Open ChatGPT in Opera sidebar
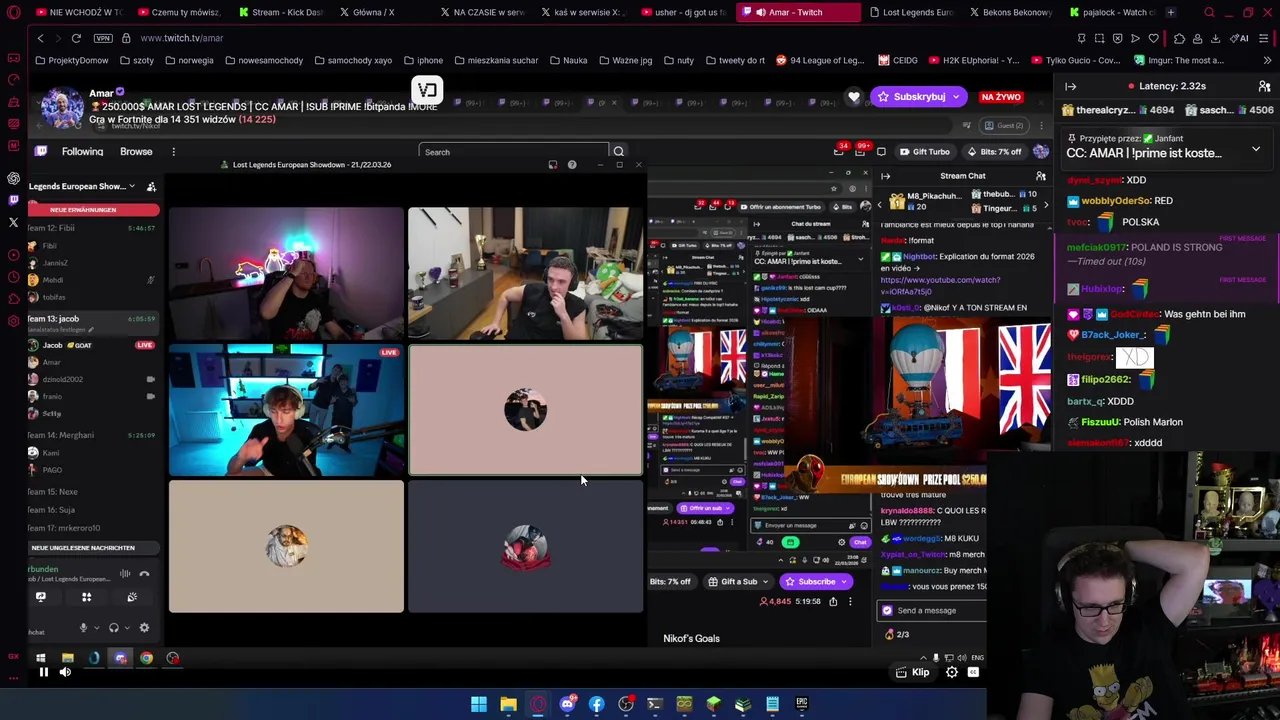The height and width of the screenshot is (720, 1280). [13, 178]
